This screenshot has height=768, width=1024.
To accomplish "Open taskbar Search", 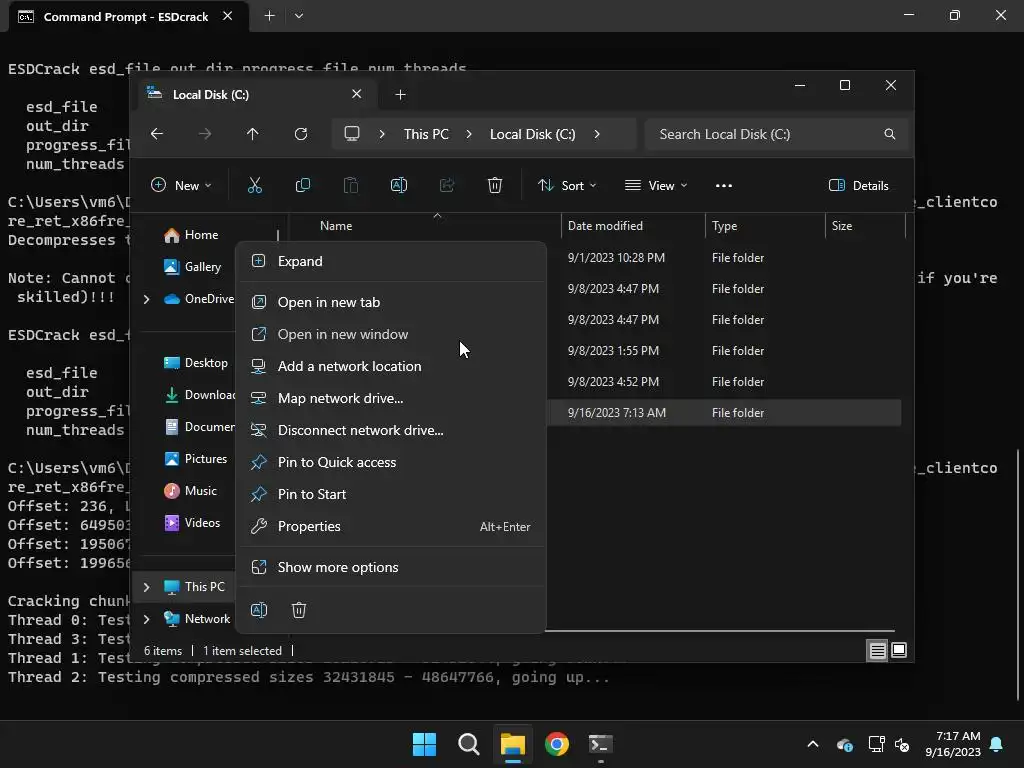I will [469, 744].
